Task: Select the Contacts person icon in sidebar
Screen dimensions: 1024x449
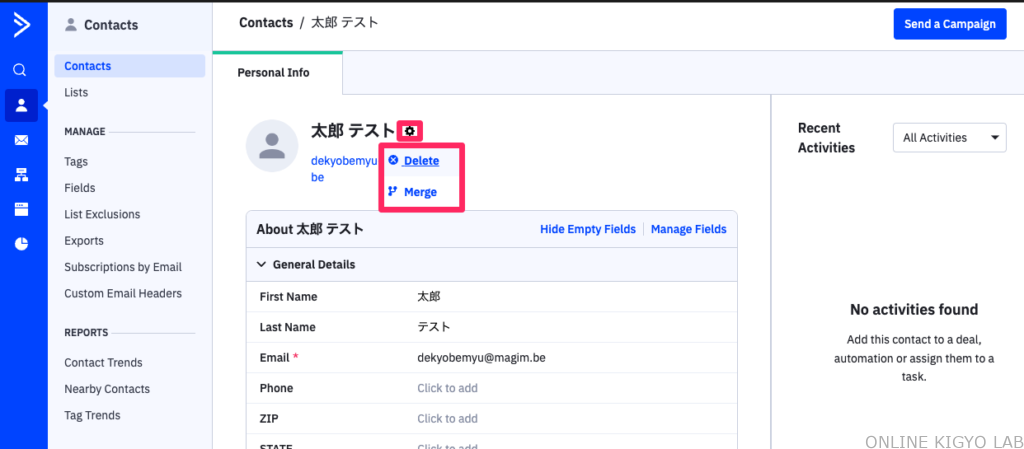Action: tap(21, 105)
